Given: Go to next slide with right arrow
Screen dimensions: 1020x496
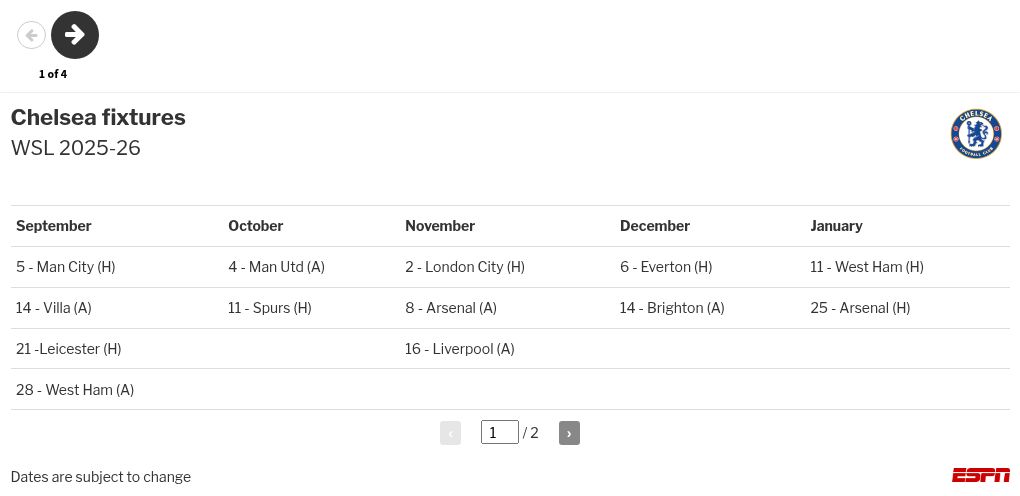Looking at the screenshot, I should pyautogui.click(x=75, y=35).
